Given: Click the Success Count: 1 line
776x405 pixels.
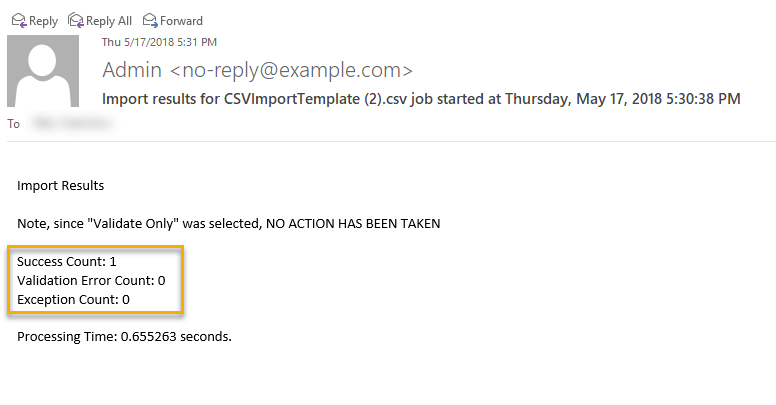Looking at the screenshot, I should (x=67, y=261).
